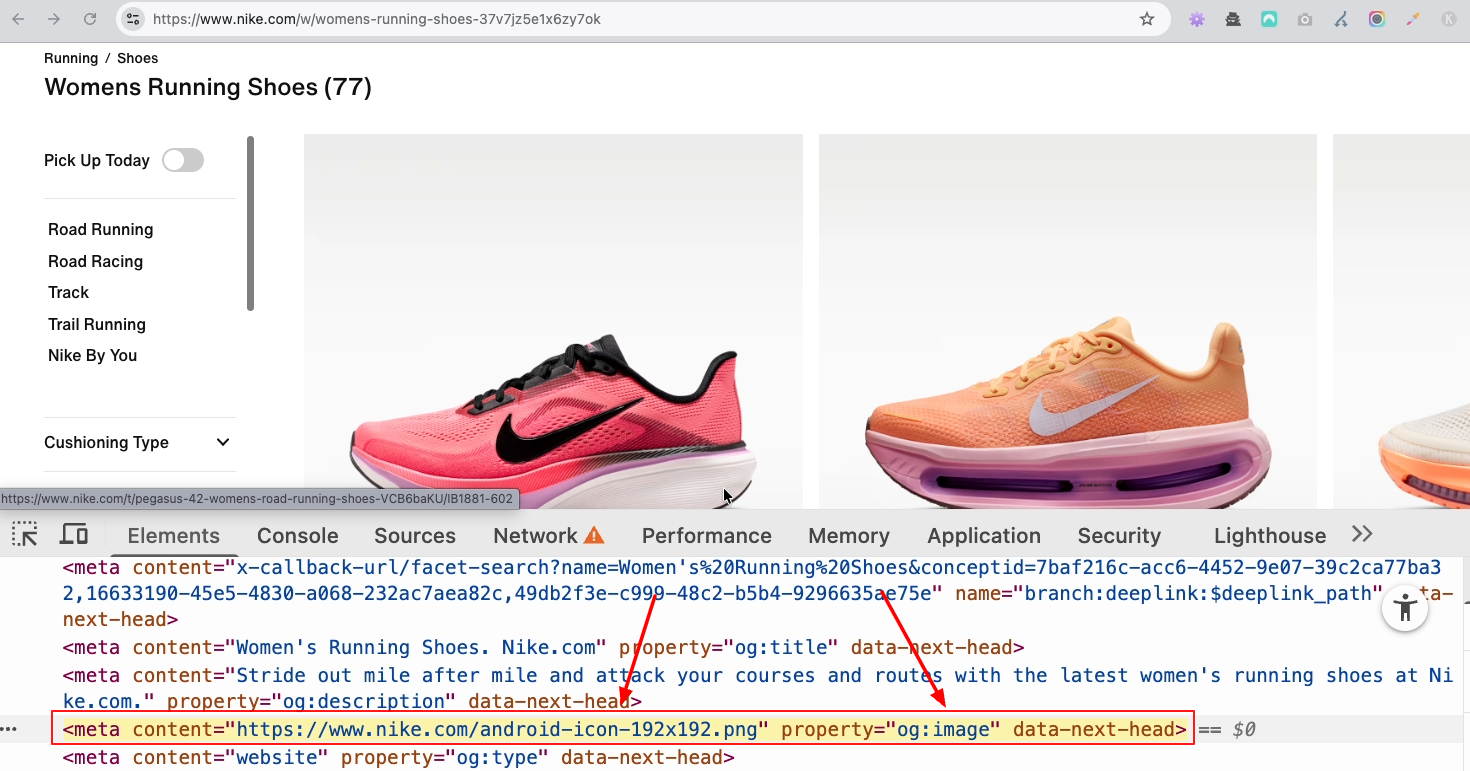Click the Network warning icon in DevTools
This screenshot has height=771, width=1470.
tap(594, 533)
